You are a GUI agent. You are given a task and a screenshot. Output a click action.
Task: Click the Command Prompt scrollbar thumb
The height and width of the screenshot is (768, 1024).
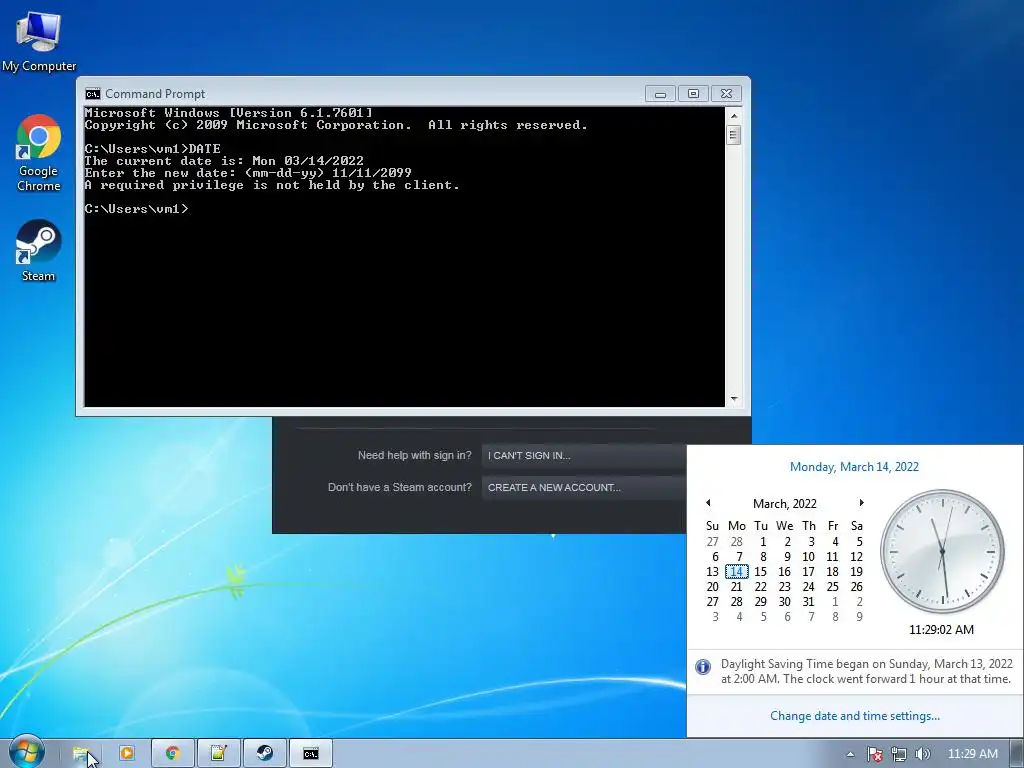[x=734, y=135]
